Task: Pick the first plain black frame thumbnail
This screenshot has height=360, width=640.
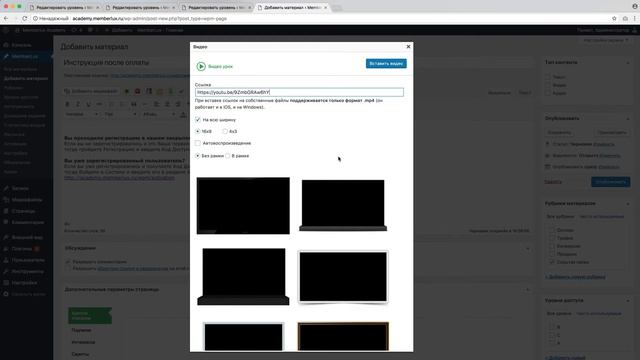Action: click(x=243, y=206)
